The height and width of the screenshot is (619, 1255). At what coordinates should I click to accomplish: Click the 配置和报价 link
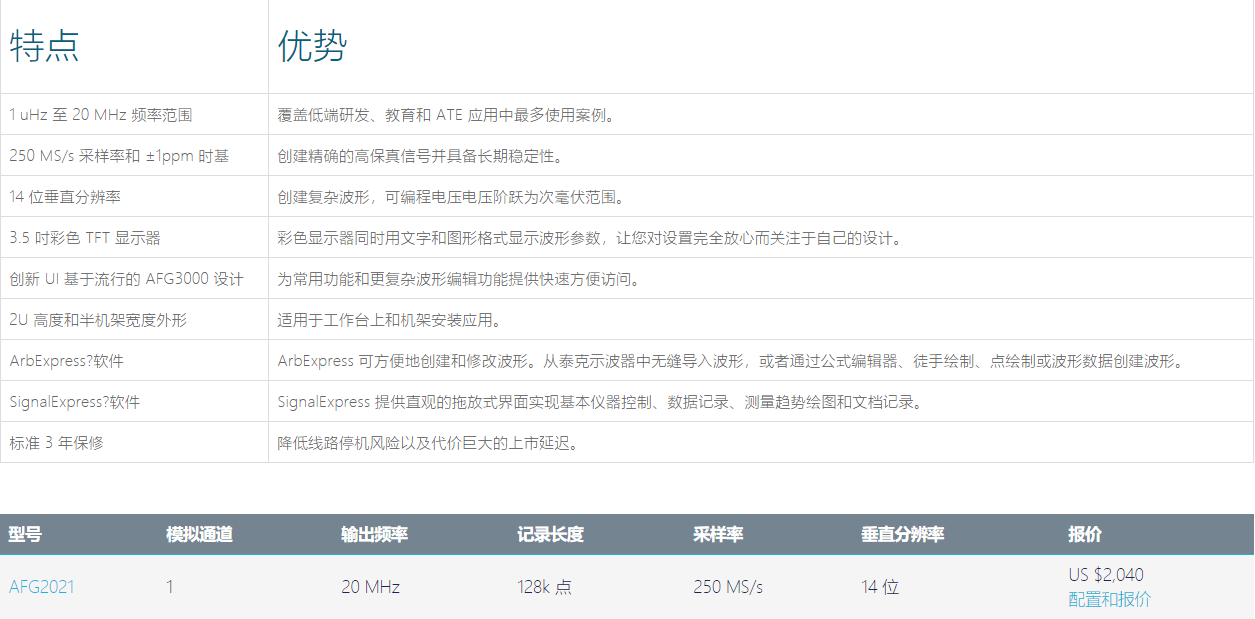click(1109, 599)
